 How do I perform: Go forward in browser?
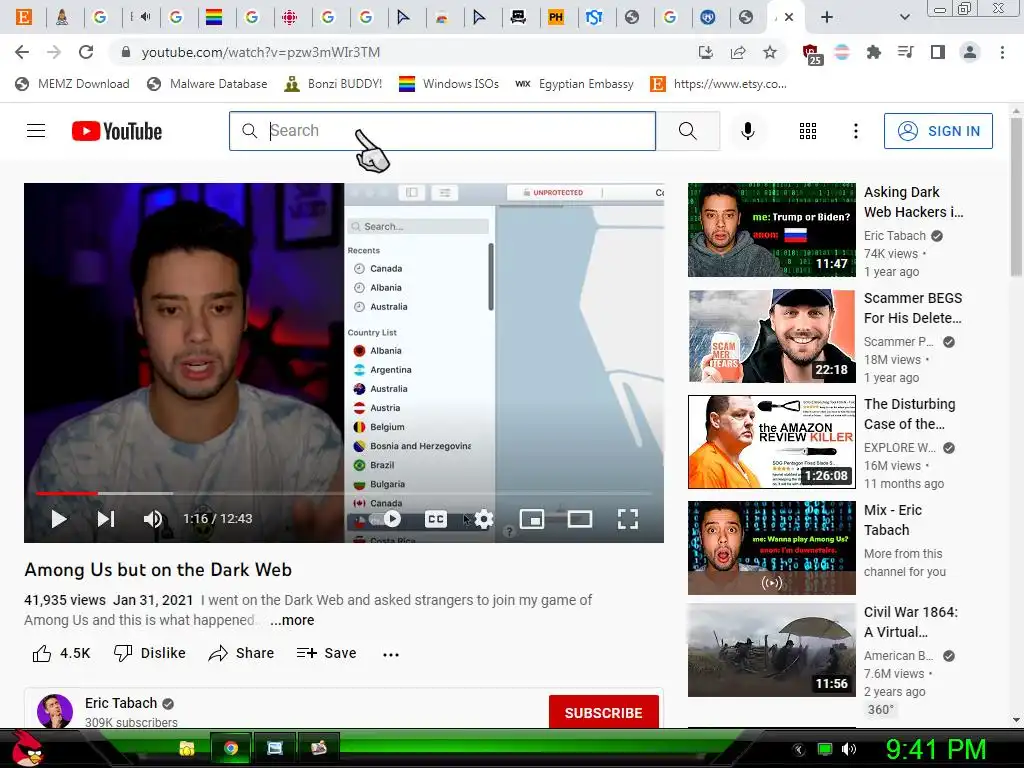click(54, 52)
